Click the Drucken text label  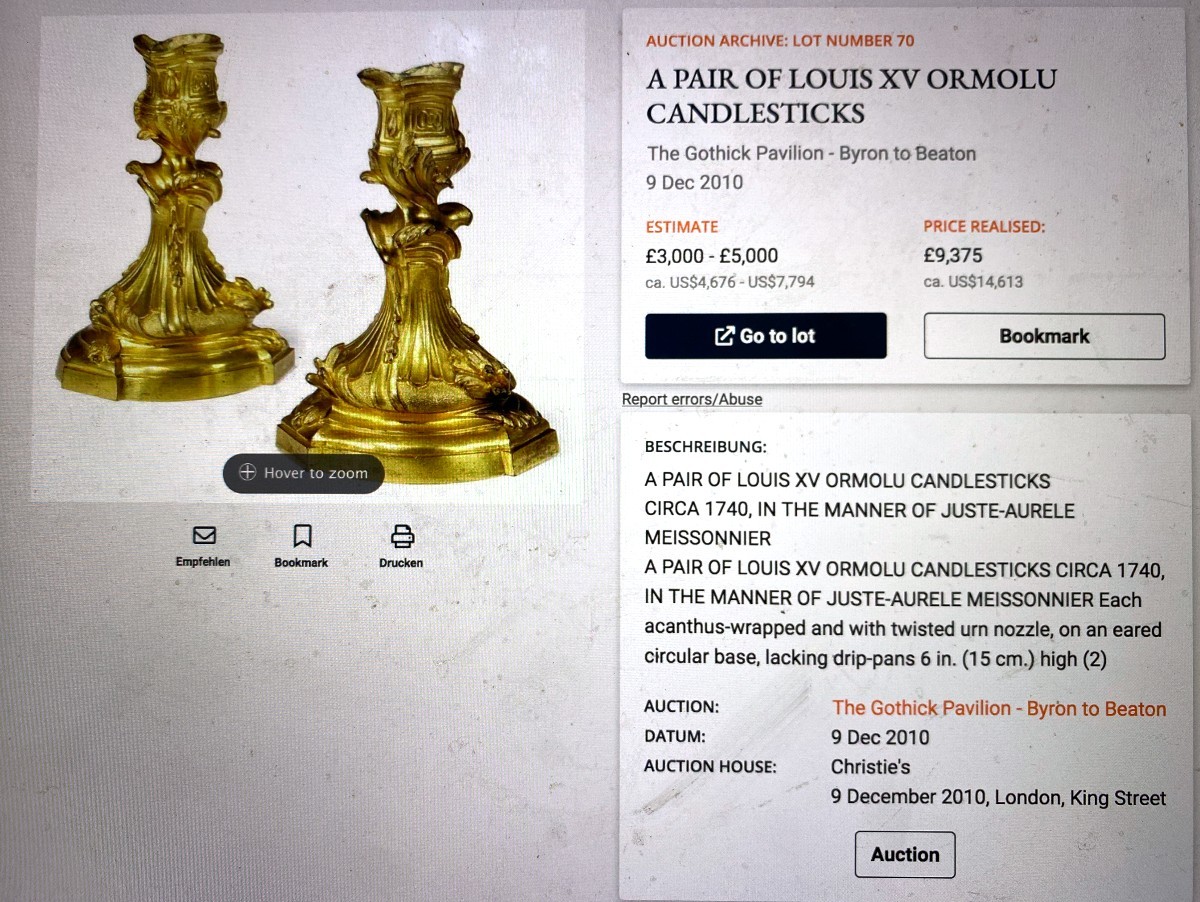click(401, 563)
